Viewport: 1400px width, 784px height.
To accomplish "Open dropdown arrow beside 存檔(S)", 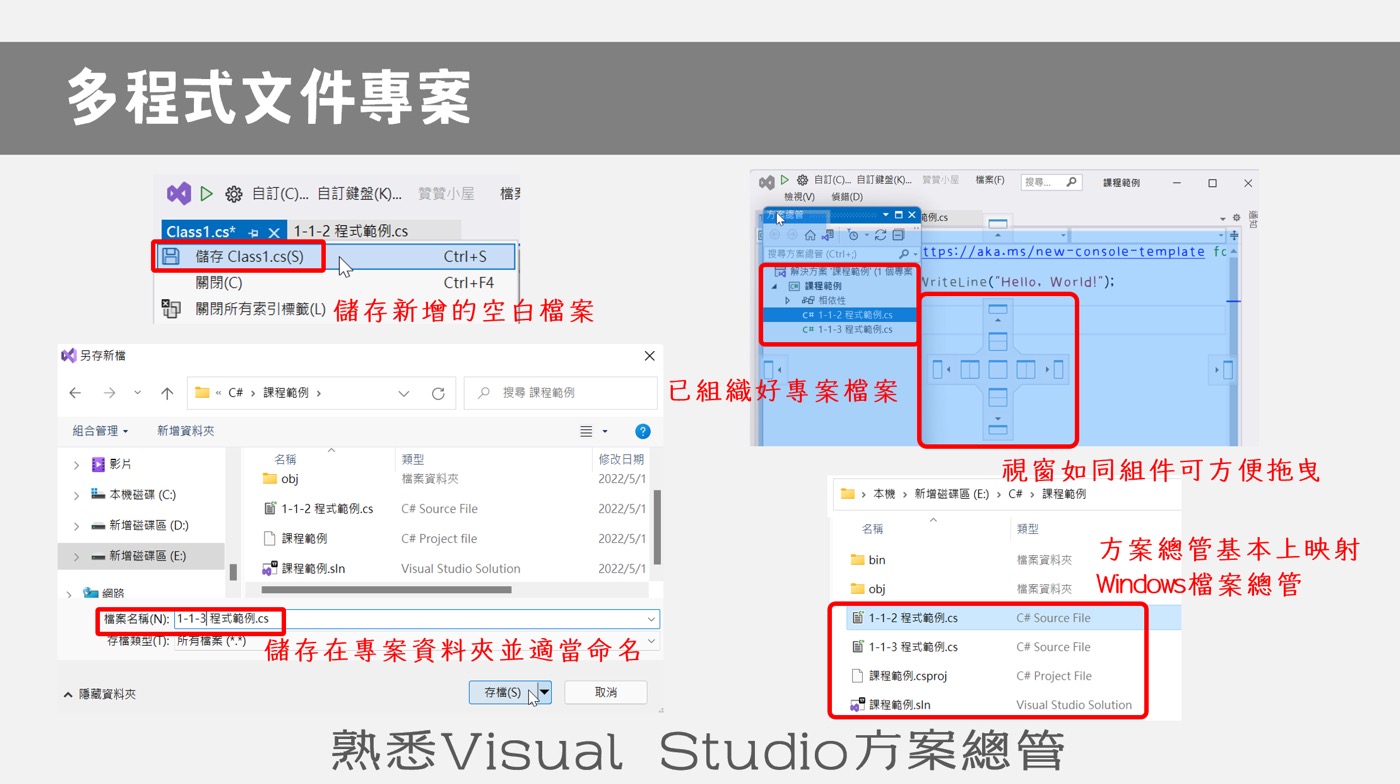I will tap(545, 692).
